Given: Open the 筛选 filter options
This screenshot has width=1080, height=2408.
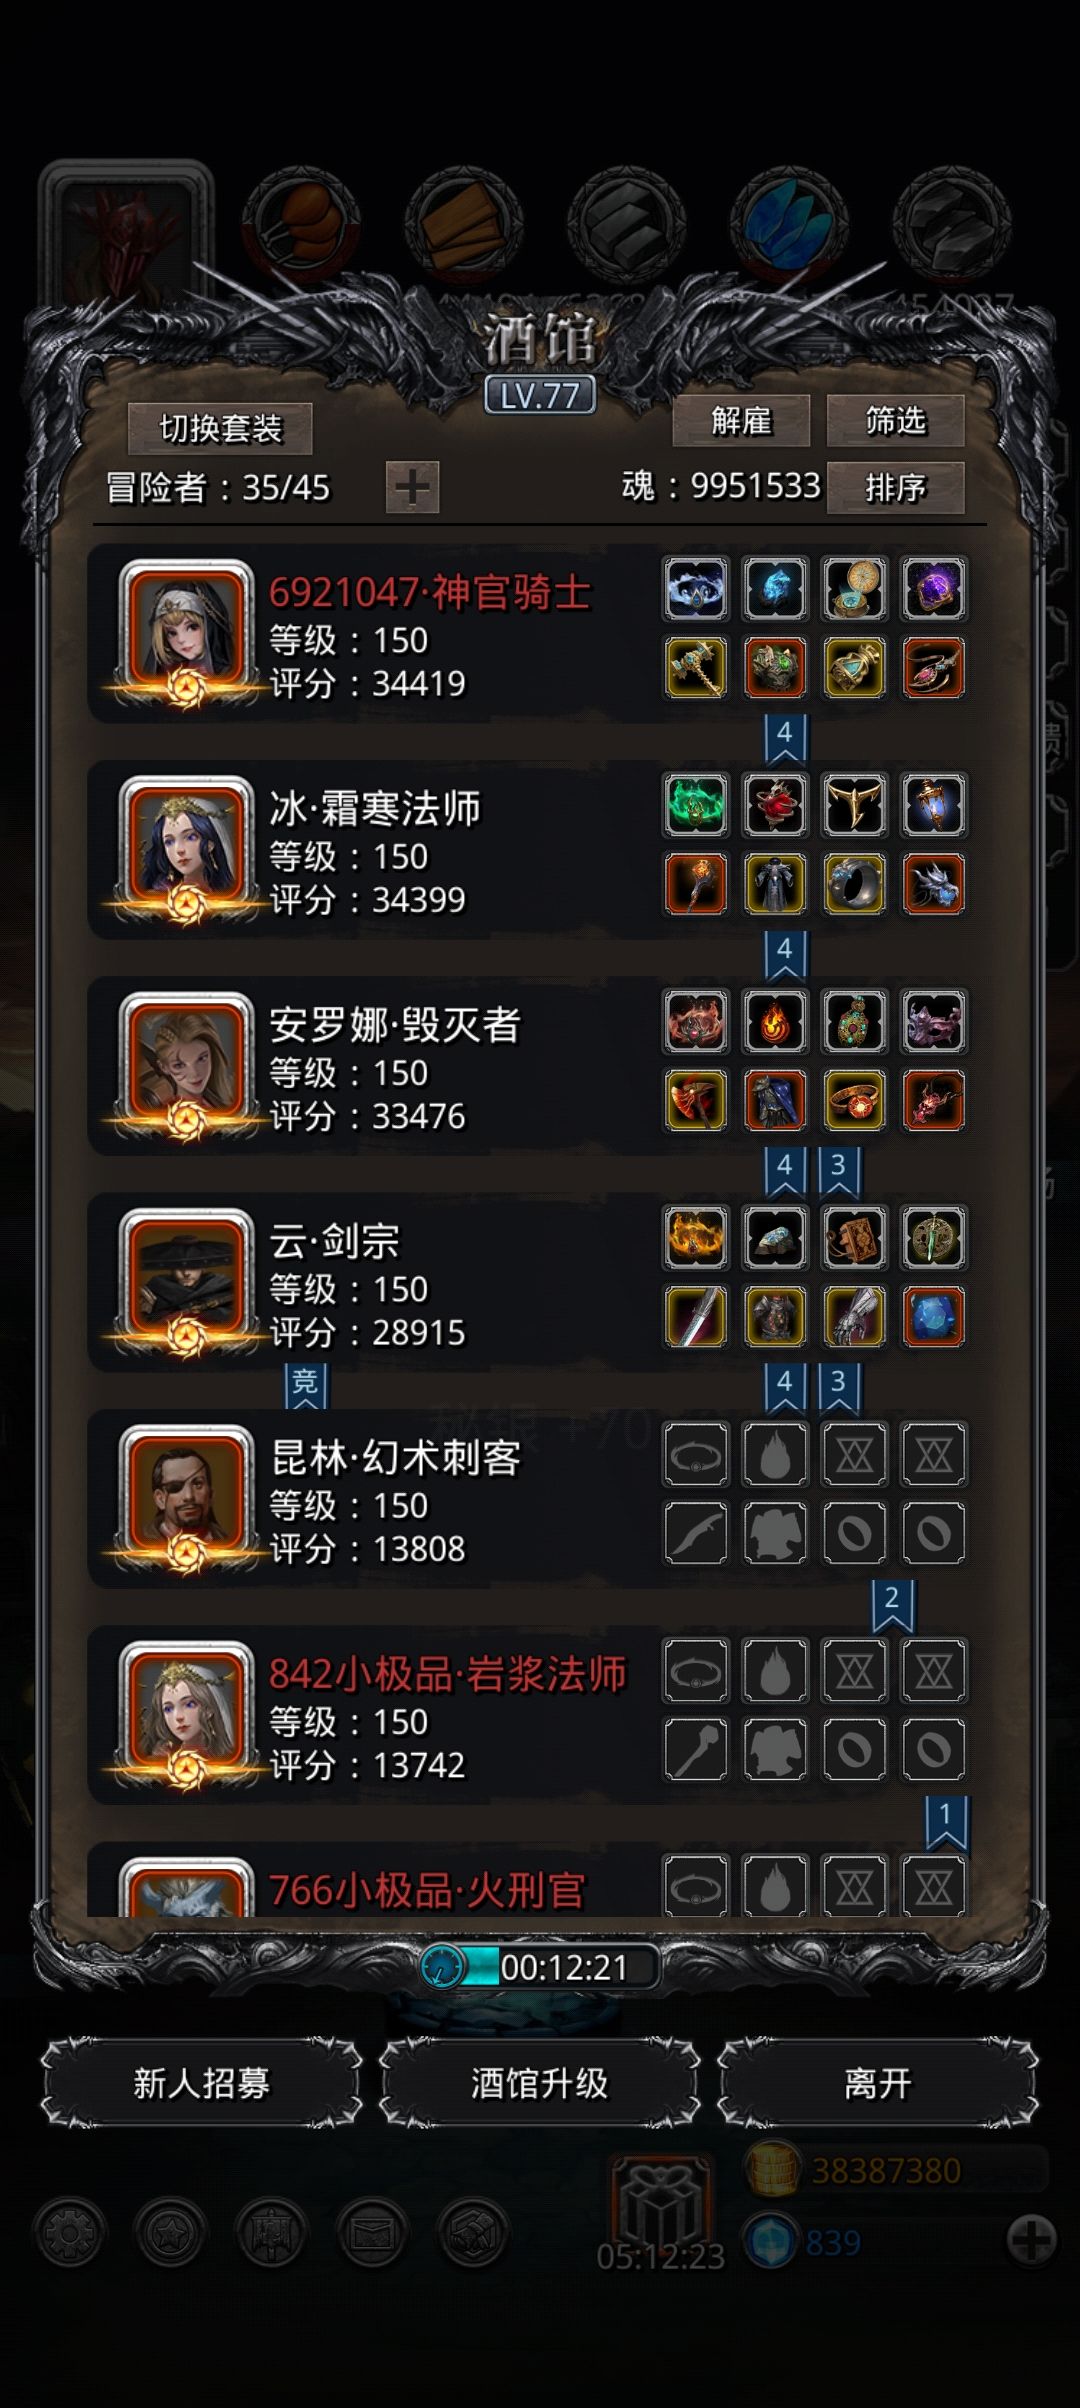Looking at the screenshot, I should coord(895,420).
